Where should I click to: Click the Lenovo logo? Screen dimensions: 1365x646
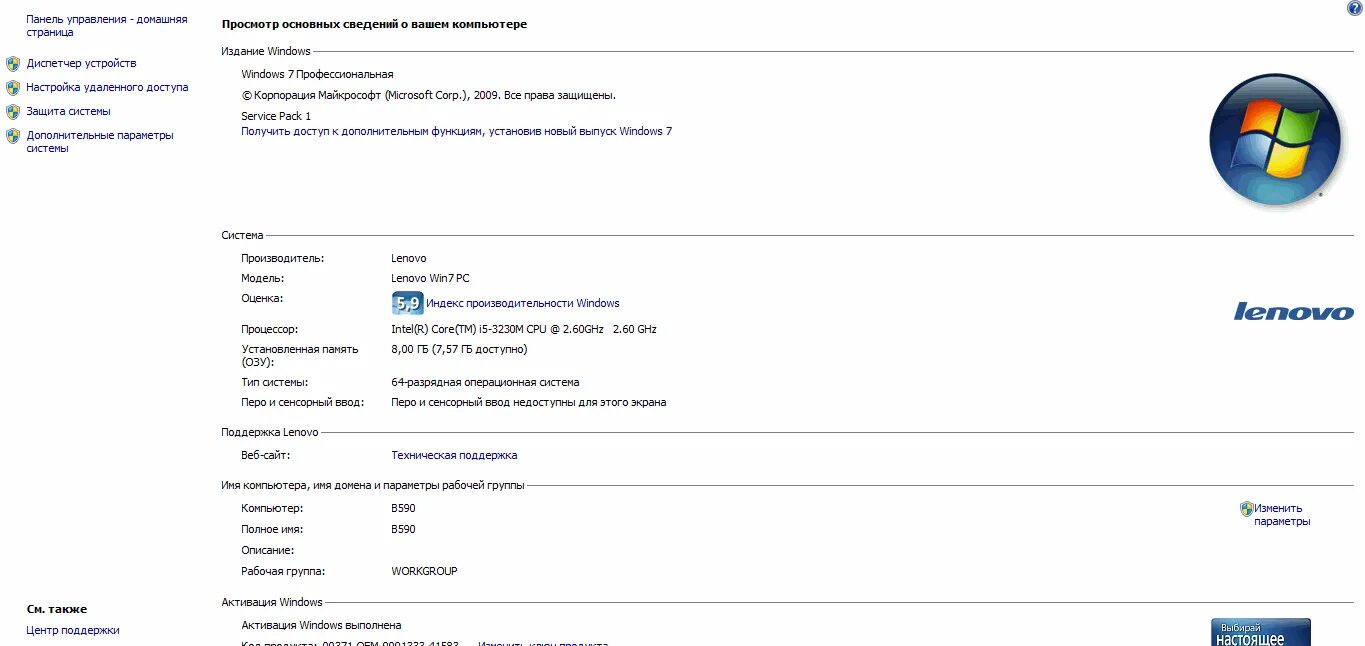click(x=1295, y=311)
